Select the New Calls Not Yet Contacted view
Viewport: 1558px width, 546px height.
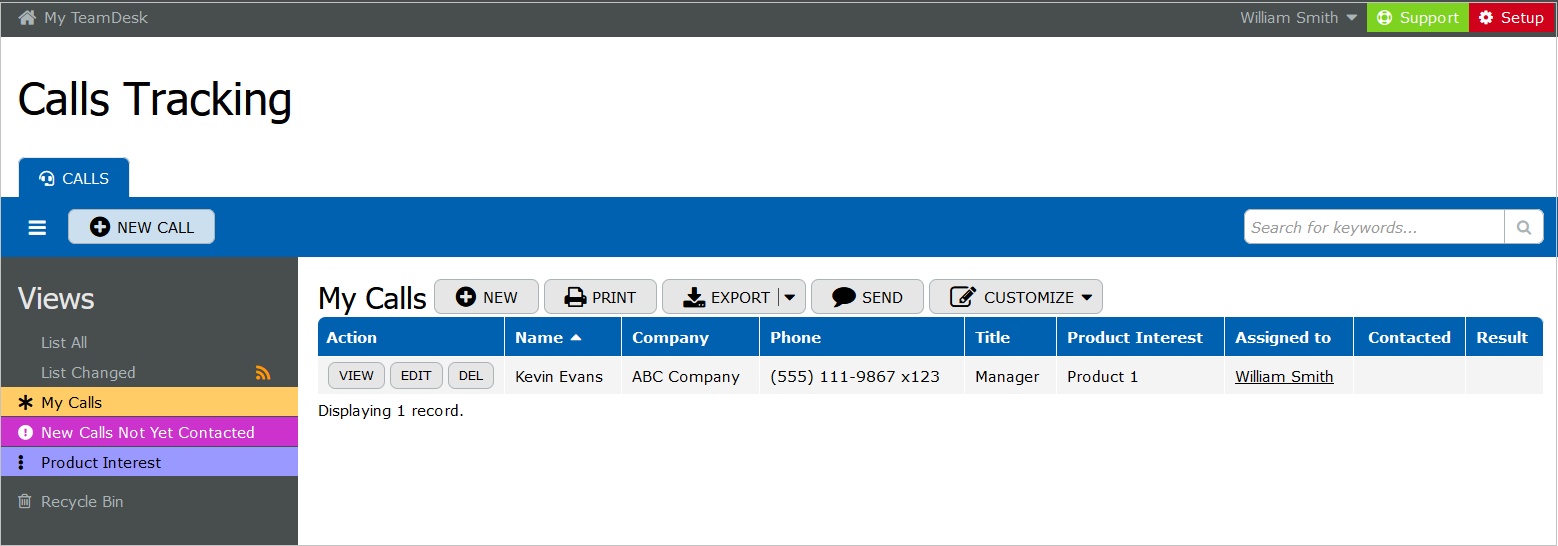[147, 432]
